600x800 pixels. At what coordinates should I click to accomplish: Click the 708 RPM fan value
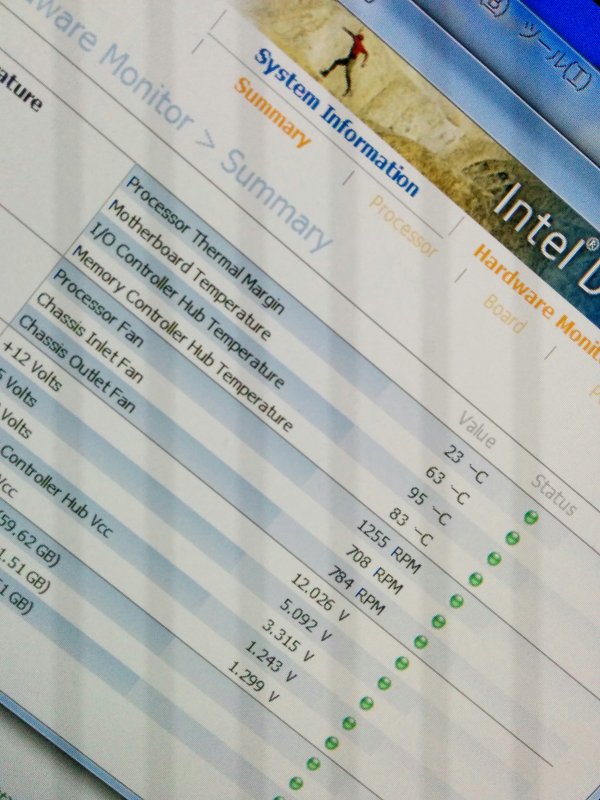coord(374,570)
